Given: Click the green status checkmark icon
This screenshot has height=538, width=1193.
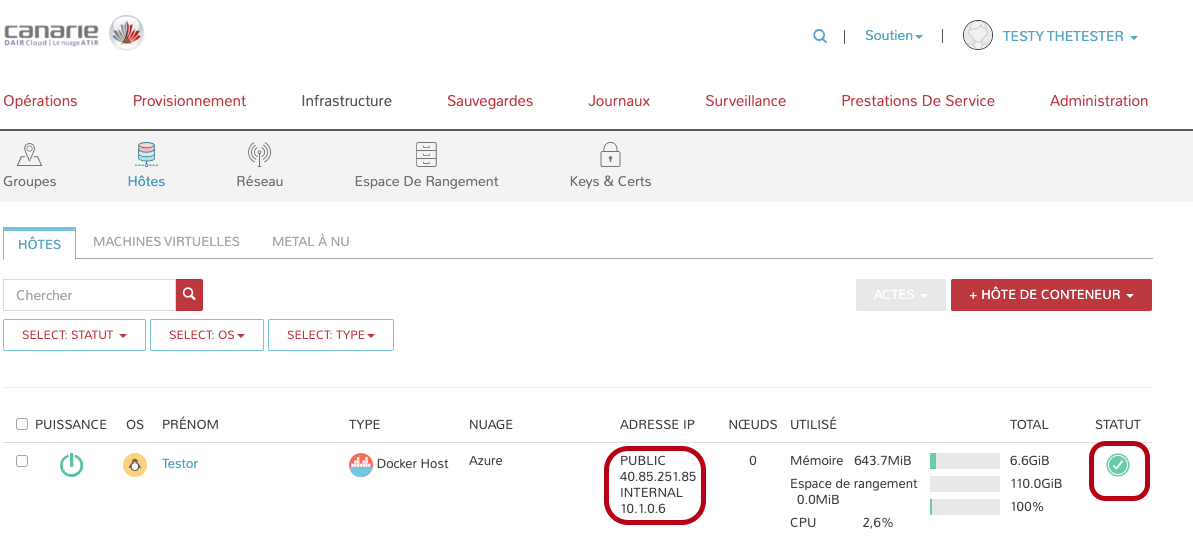Looking at the screenshot, I should pyautogui.click(x=1118, y=464).
